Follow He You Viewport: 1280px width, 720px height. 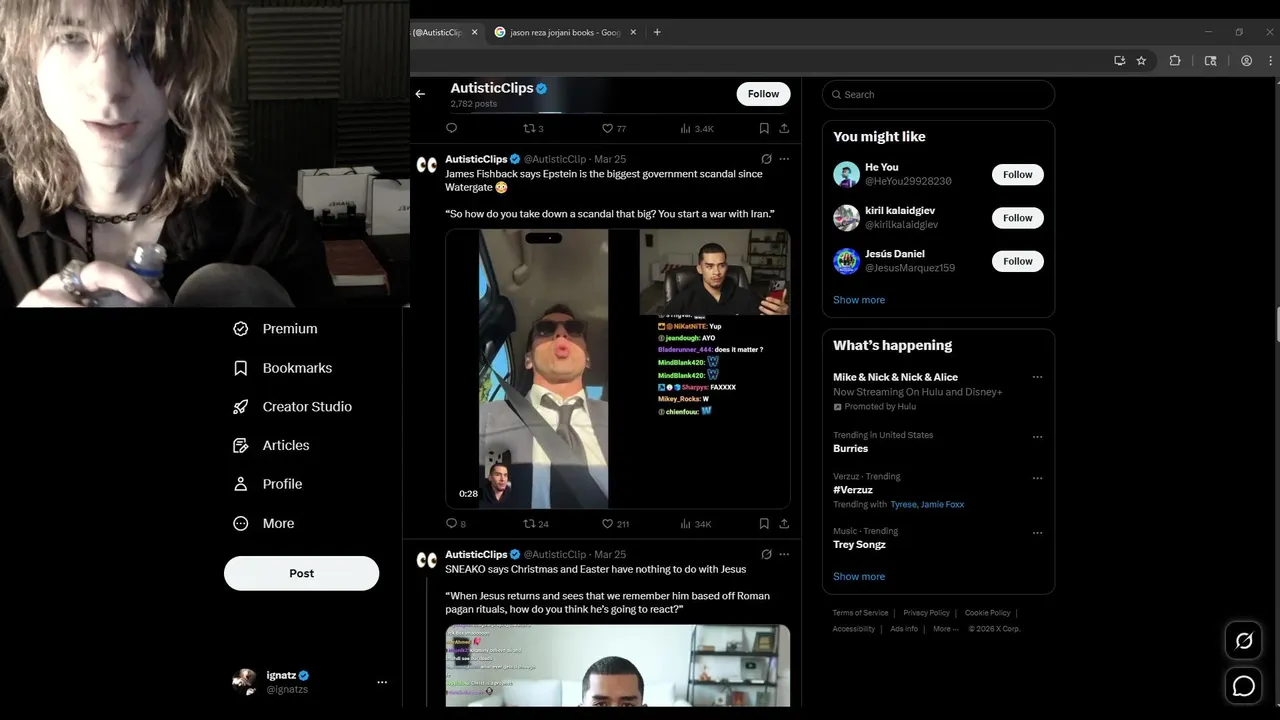point(1017,174)
